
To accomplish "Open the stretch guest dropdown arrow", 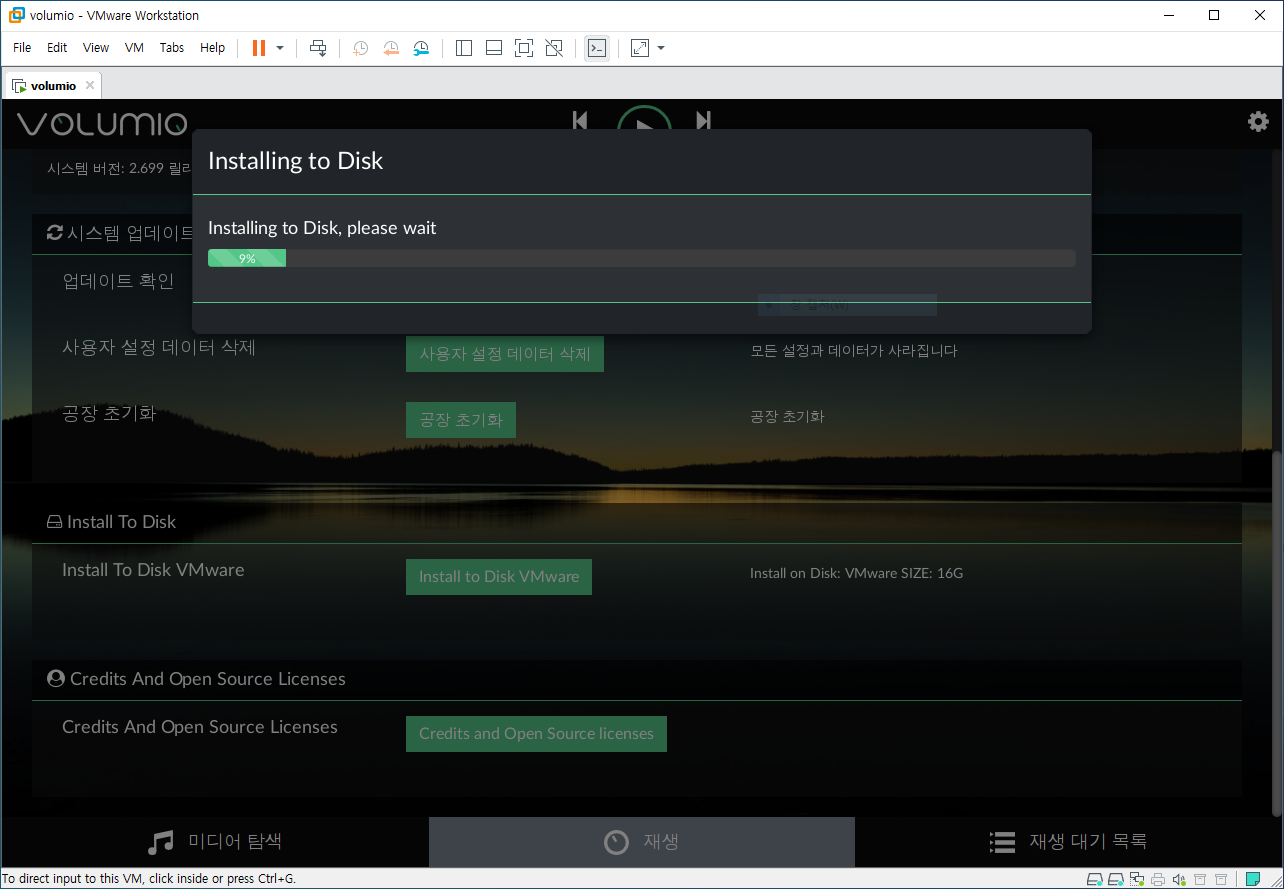I will point(661,48).
